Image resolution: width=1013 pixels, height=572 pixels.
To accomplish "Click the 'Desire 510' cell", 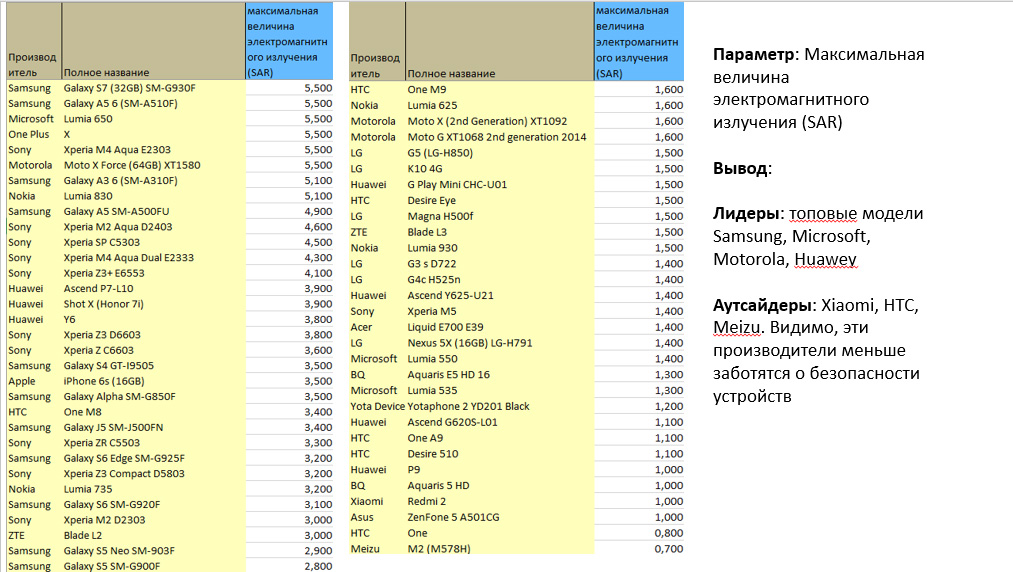I will (500, 454).
